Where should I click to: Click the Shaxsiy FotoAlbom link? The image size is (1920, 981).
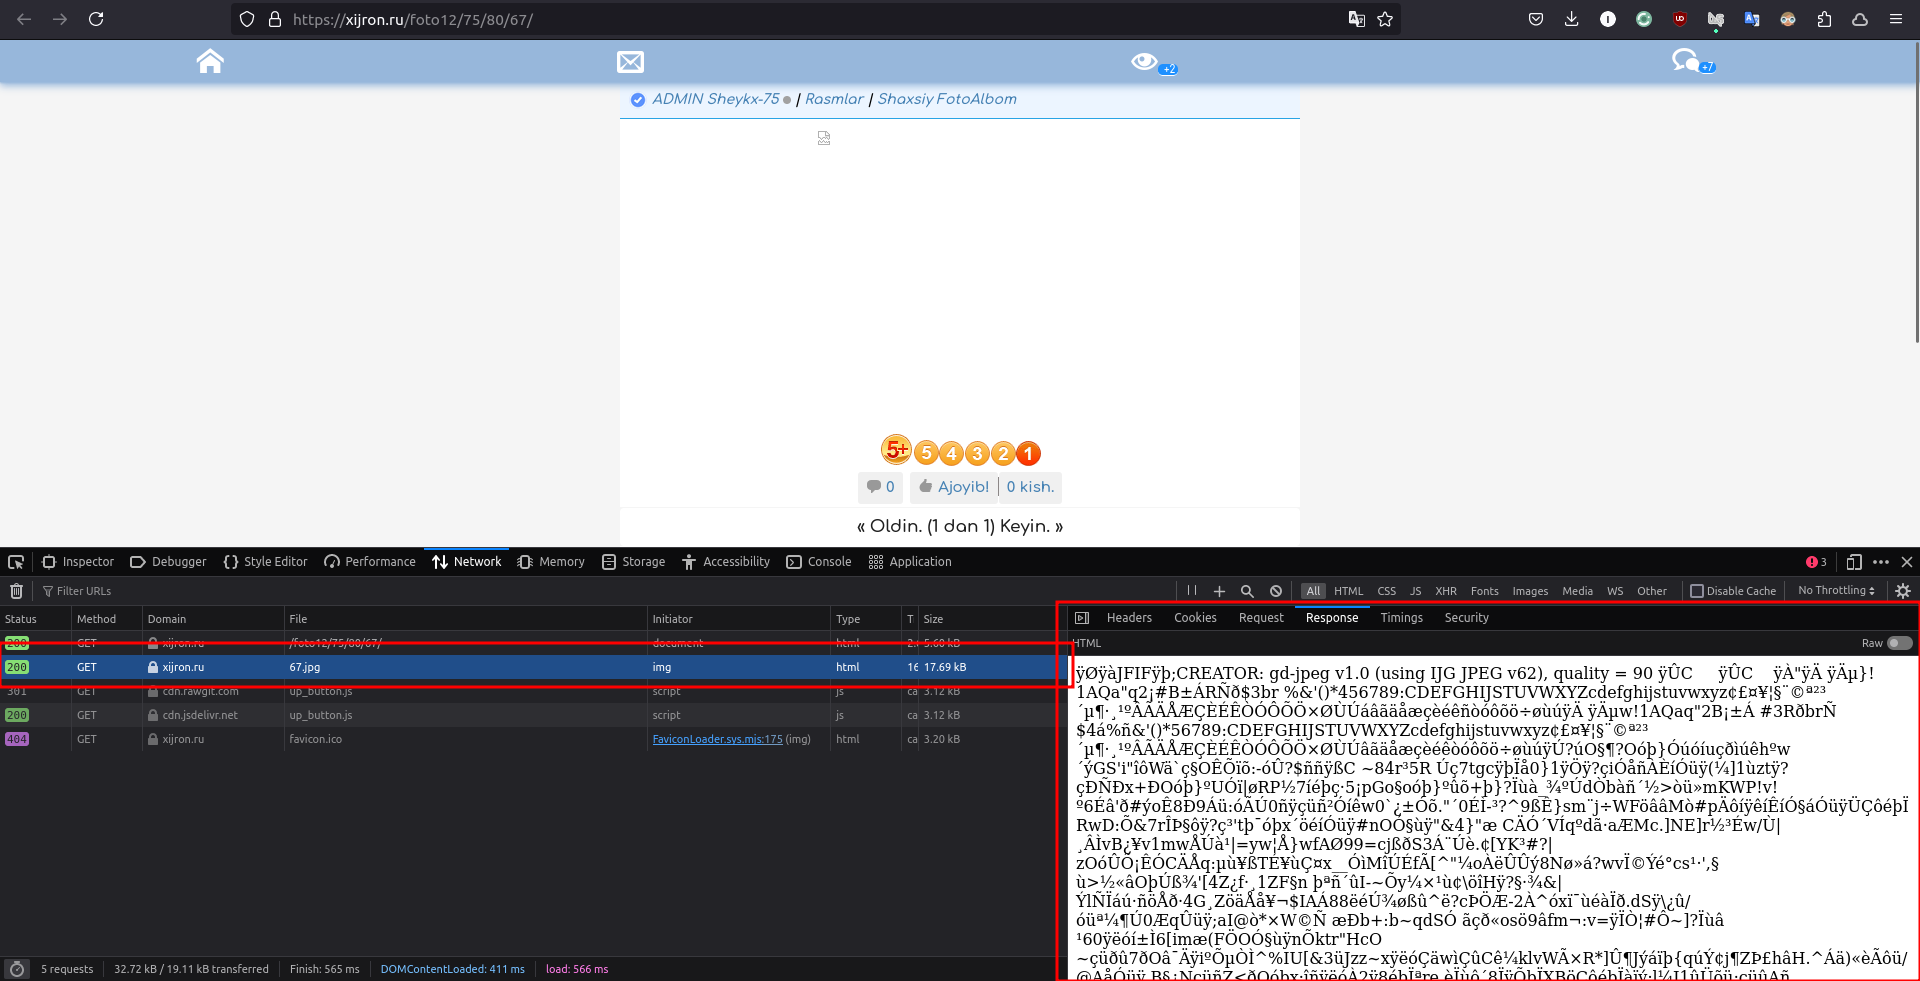coord(947,99)
